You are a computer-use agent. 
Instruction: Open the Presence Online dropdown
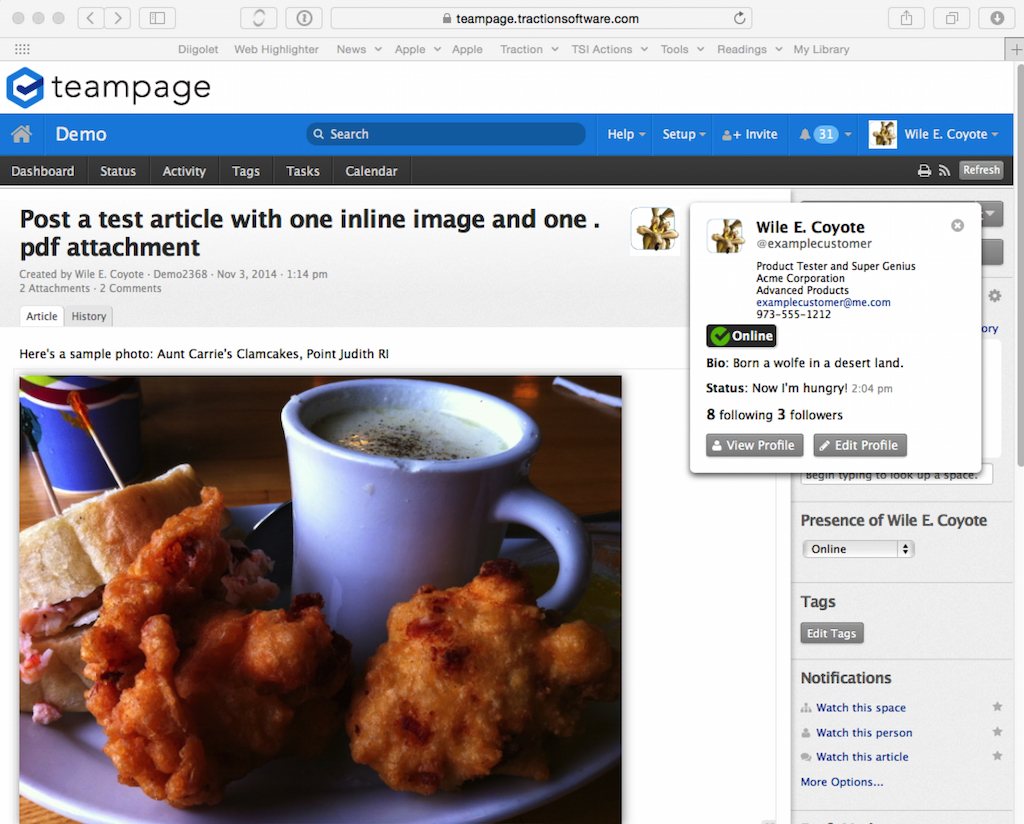858,549
